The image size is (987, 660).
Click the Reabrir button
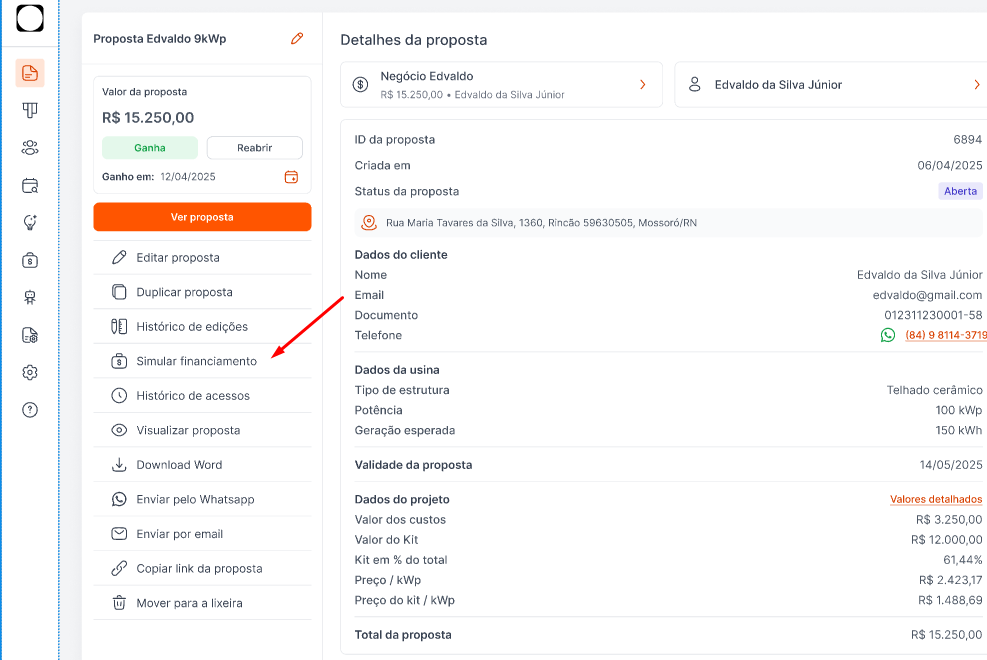coord(254,148)
